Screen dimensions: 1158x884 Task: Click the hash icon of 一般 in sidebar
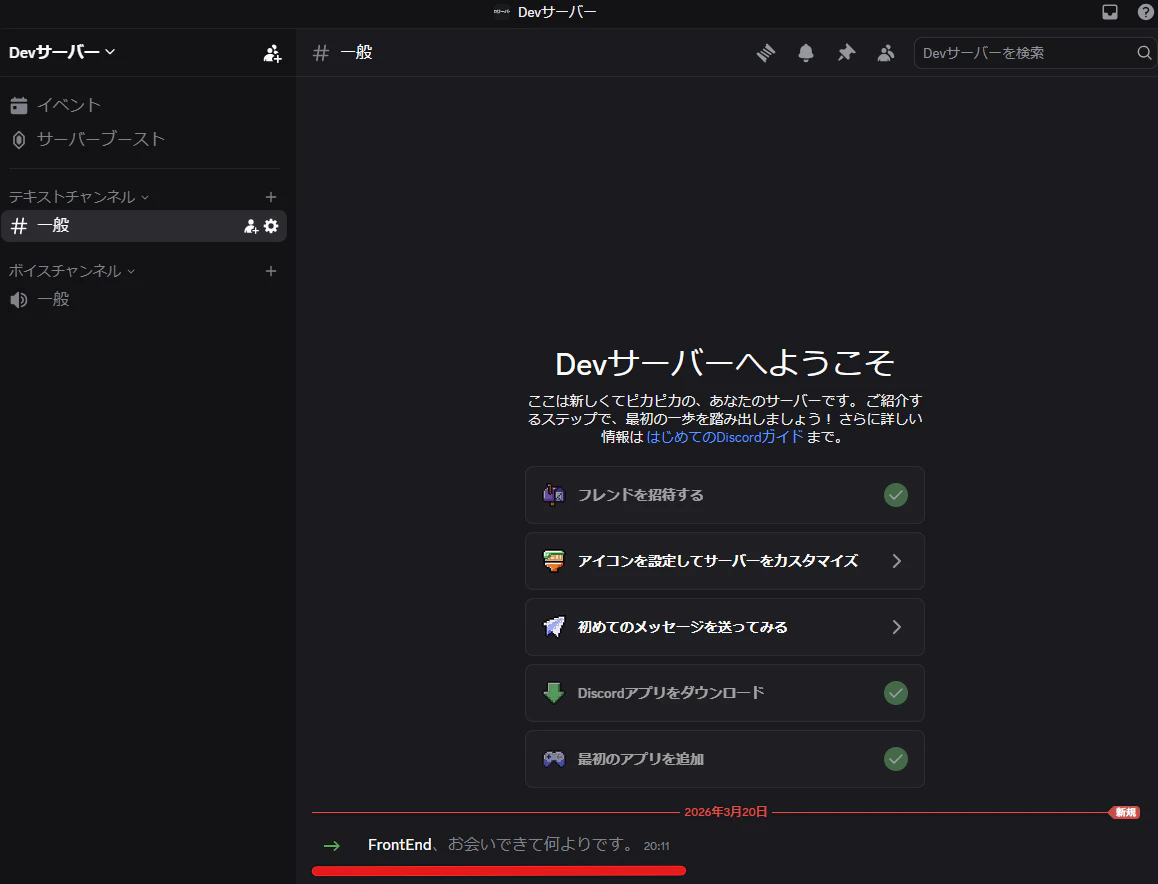tap(19, 226)
